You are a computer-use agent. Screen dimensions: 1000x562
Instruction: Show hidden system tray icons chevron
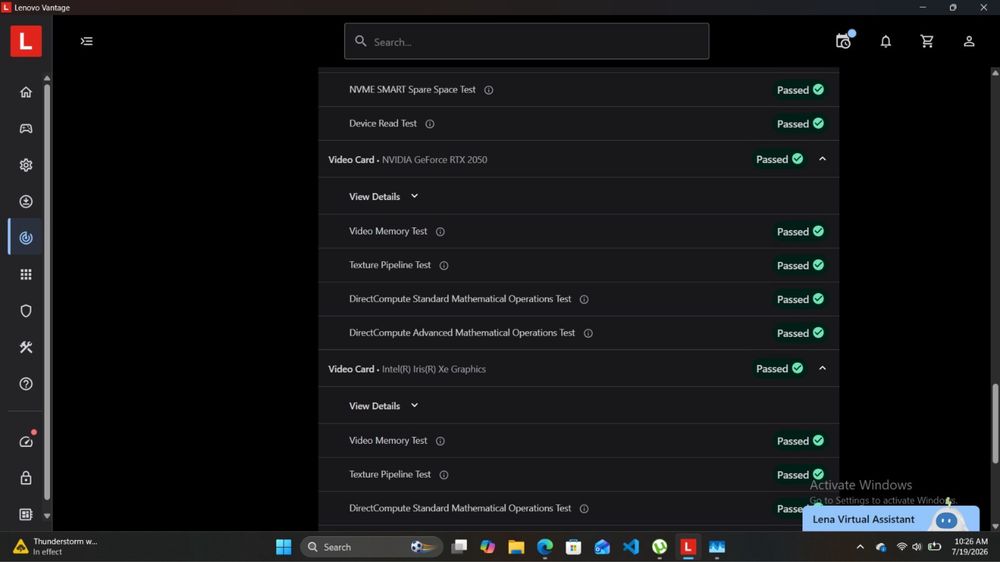coord(860,547)
